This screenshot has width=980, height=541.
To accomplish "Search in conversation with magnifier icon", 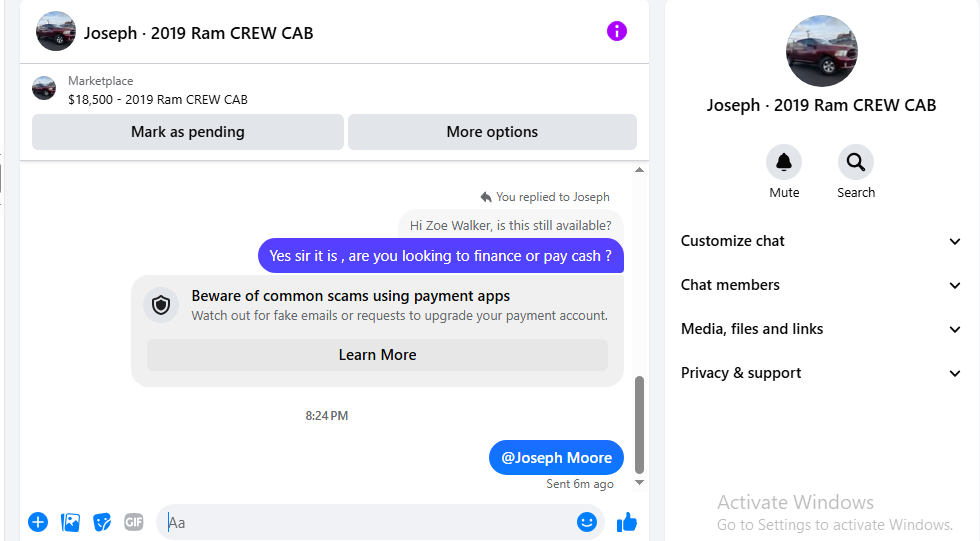I will [x=856, y=162].
